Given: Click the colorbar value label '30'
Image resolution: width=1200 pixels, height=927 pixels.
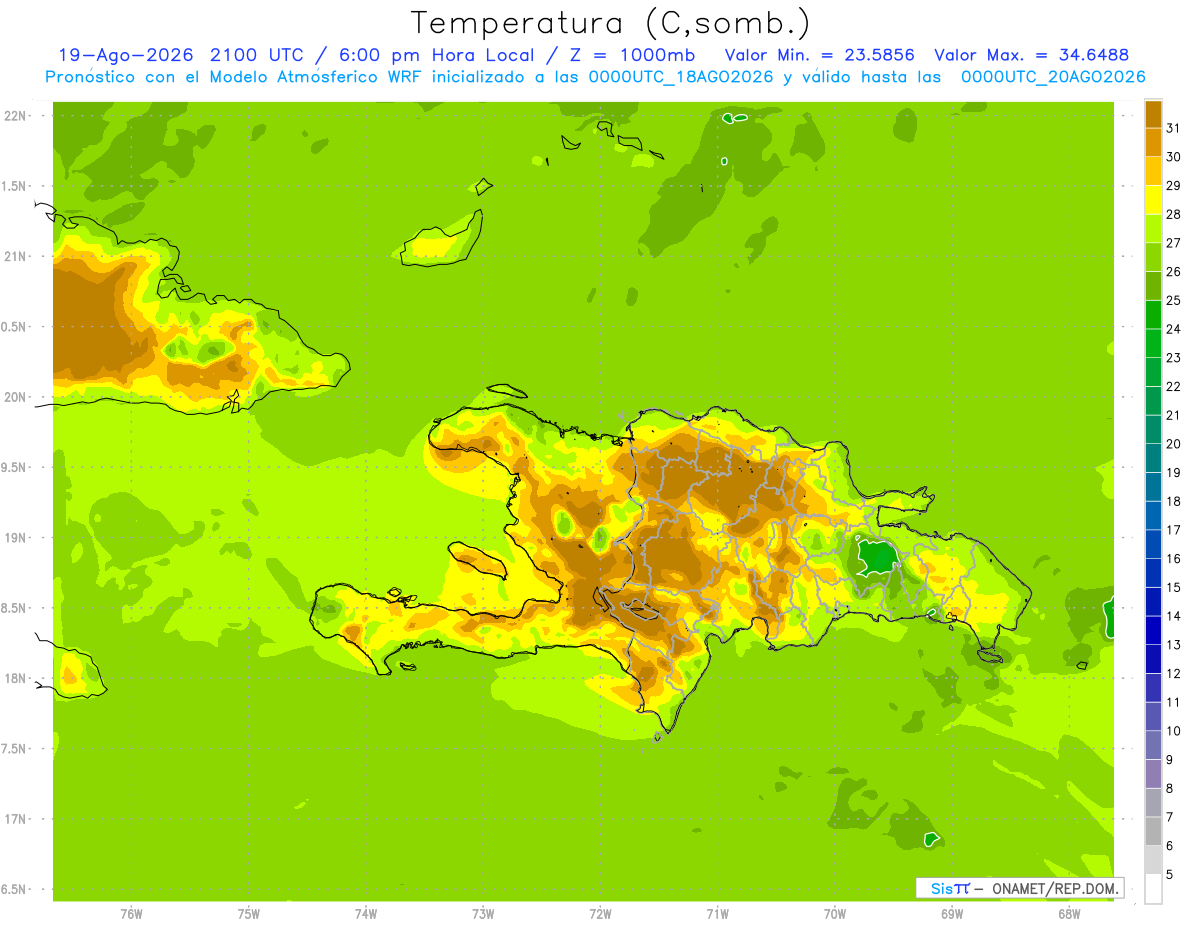Looking at the screenshot, I should 1174,157.
